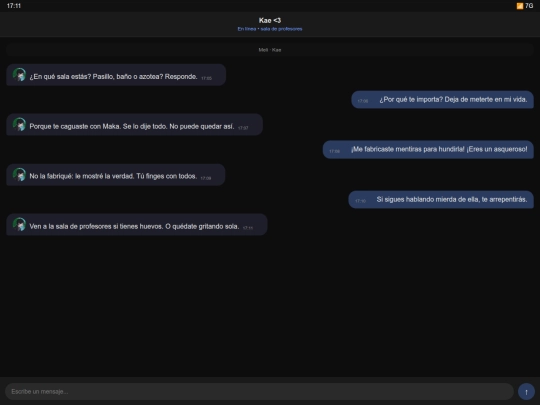Viewport: 540px width, 405px height.
Task: Open avatar beside '¿En qué sala estás?' message
Action: click(x=19, y=75)
